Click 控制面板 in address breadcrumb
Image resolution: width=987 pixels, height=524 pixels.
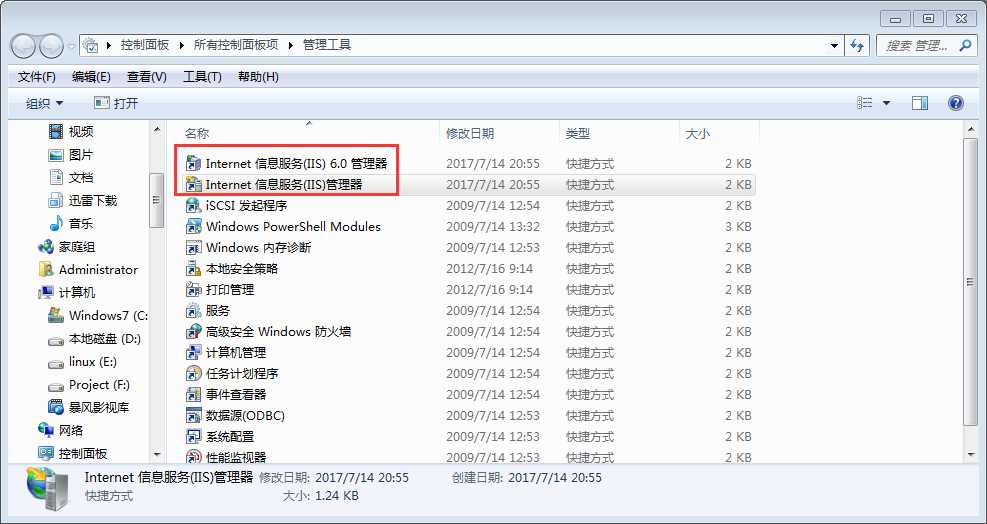(145, 45)
